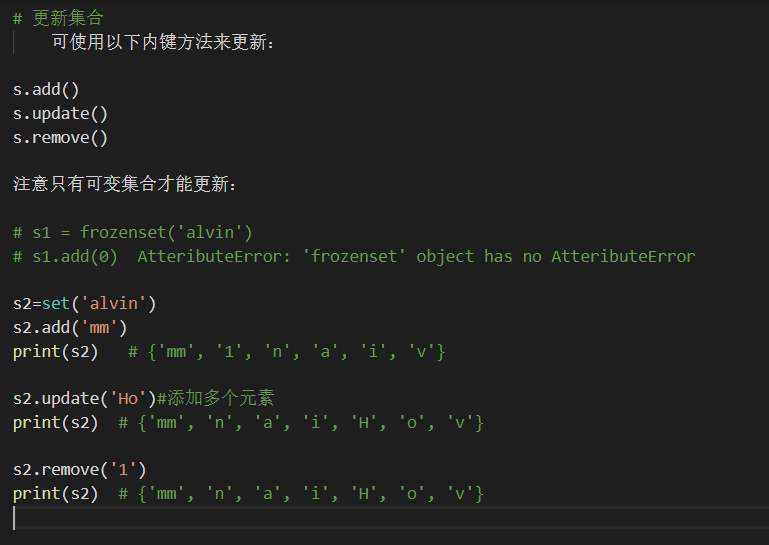The height and width of the screenshot is (545, 769).
Task: Click the 'alvin' string in s2=set line
Action: coord(114,304)
